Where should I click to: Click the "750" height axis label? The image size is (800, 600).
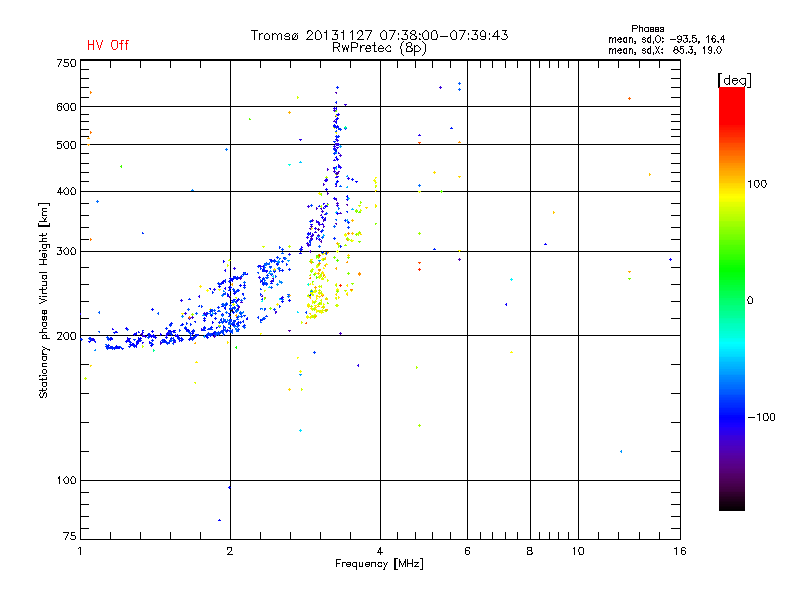(66, 63)
